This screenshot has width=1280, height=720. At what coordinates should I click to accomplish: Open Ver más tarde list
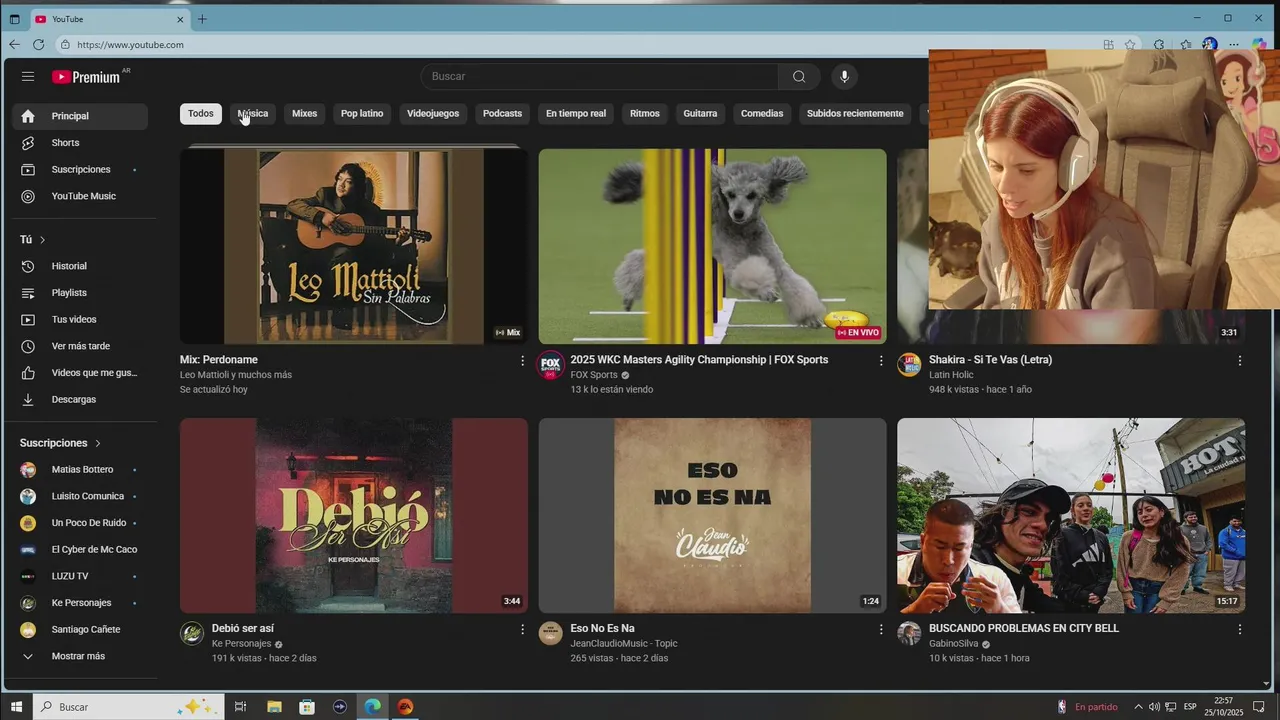[80, 346]
